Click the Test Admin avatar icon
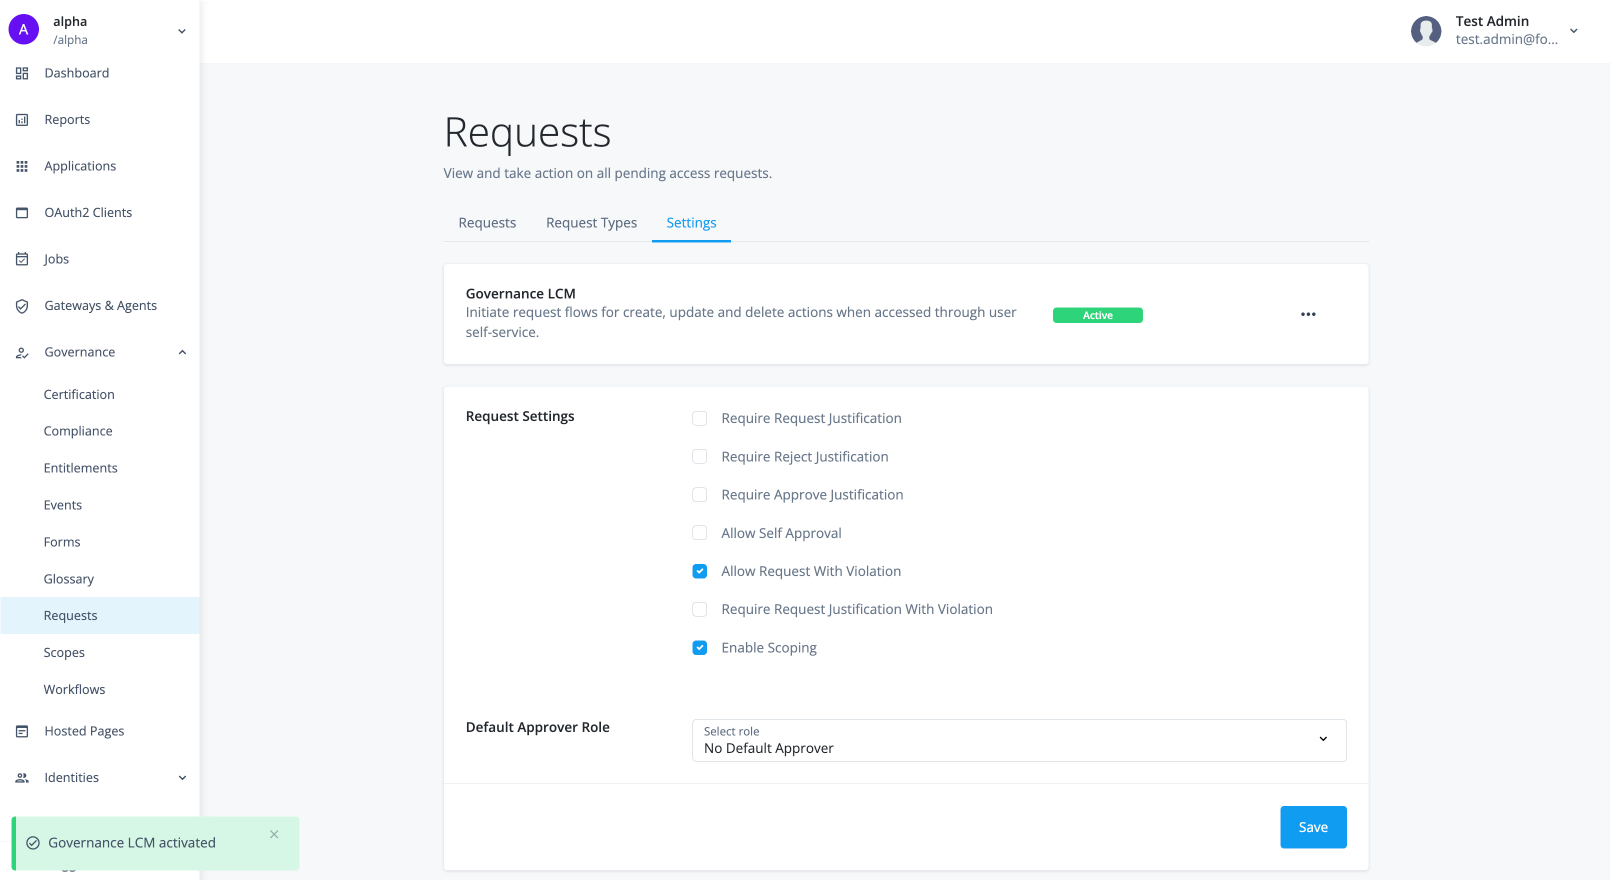 pos(1425,31)
